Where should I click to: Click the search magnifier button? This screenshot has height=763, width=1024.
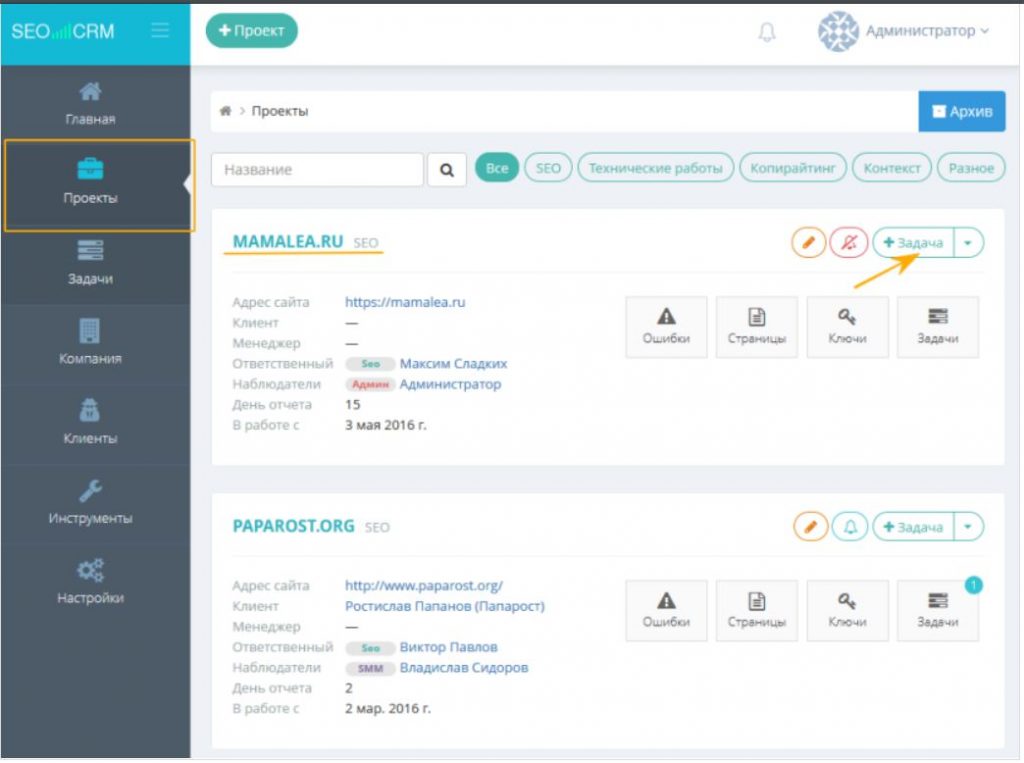click(447, 170)
